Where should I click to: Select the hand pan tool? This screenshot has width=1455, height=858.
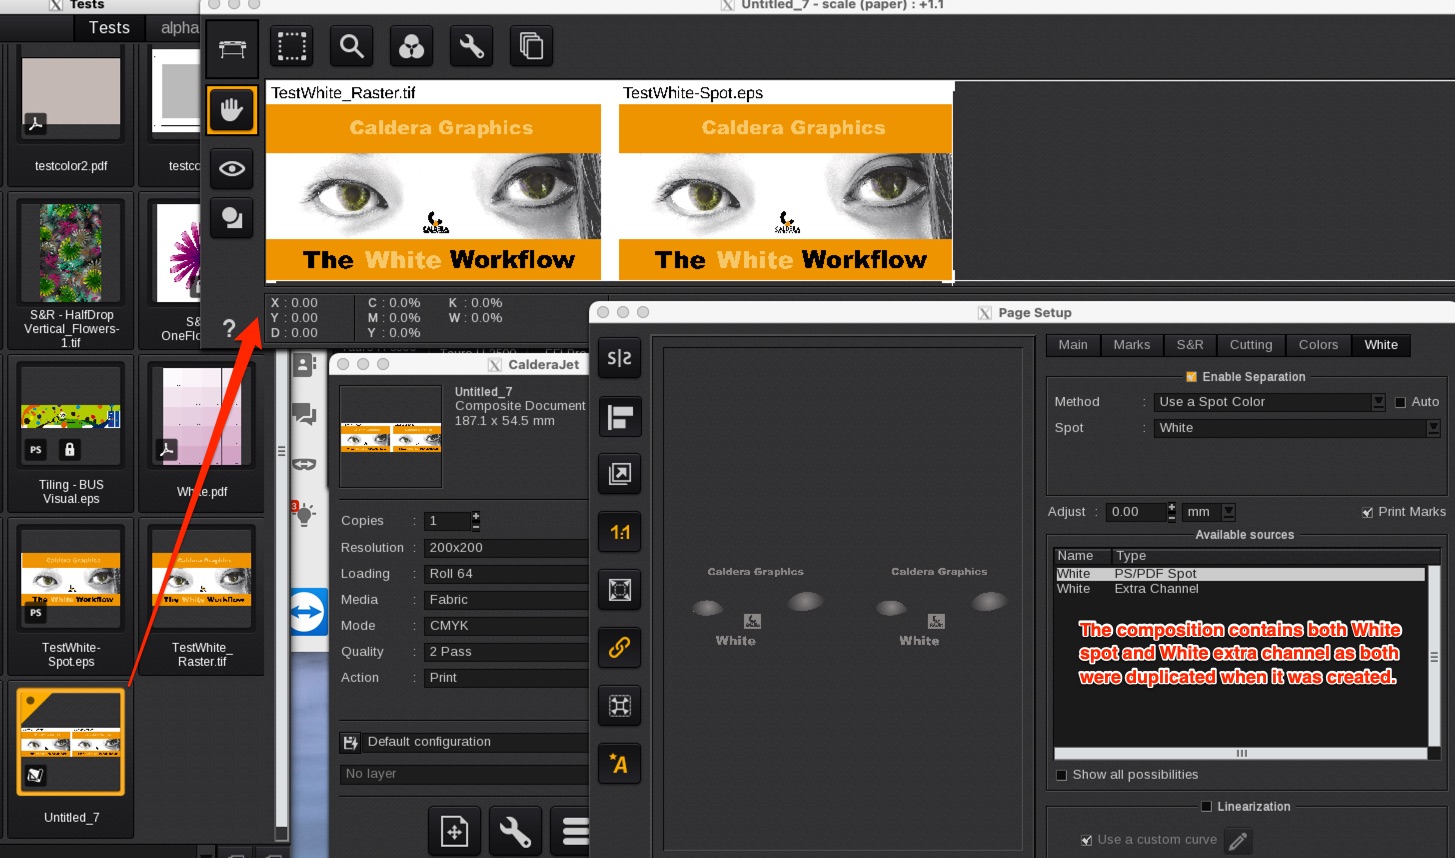(232, 110)
